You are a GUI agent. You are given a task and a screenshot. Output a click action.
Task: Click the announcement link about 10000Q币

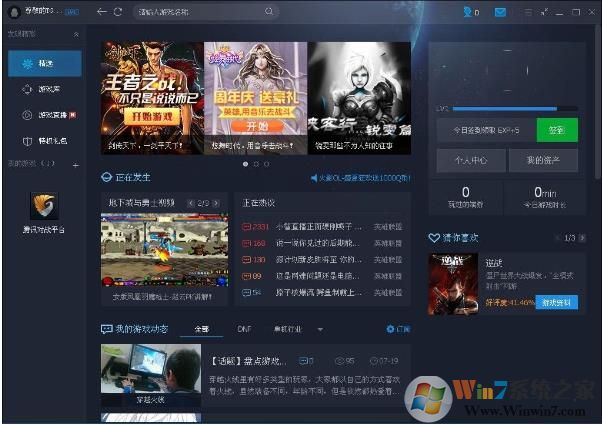[365, 178]
